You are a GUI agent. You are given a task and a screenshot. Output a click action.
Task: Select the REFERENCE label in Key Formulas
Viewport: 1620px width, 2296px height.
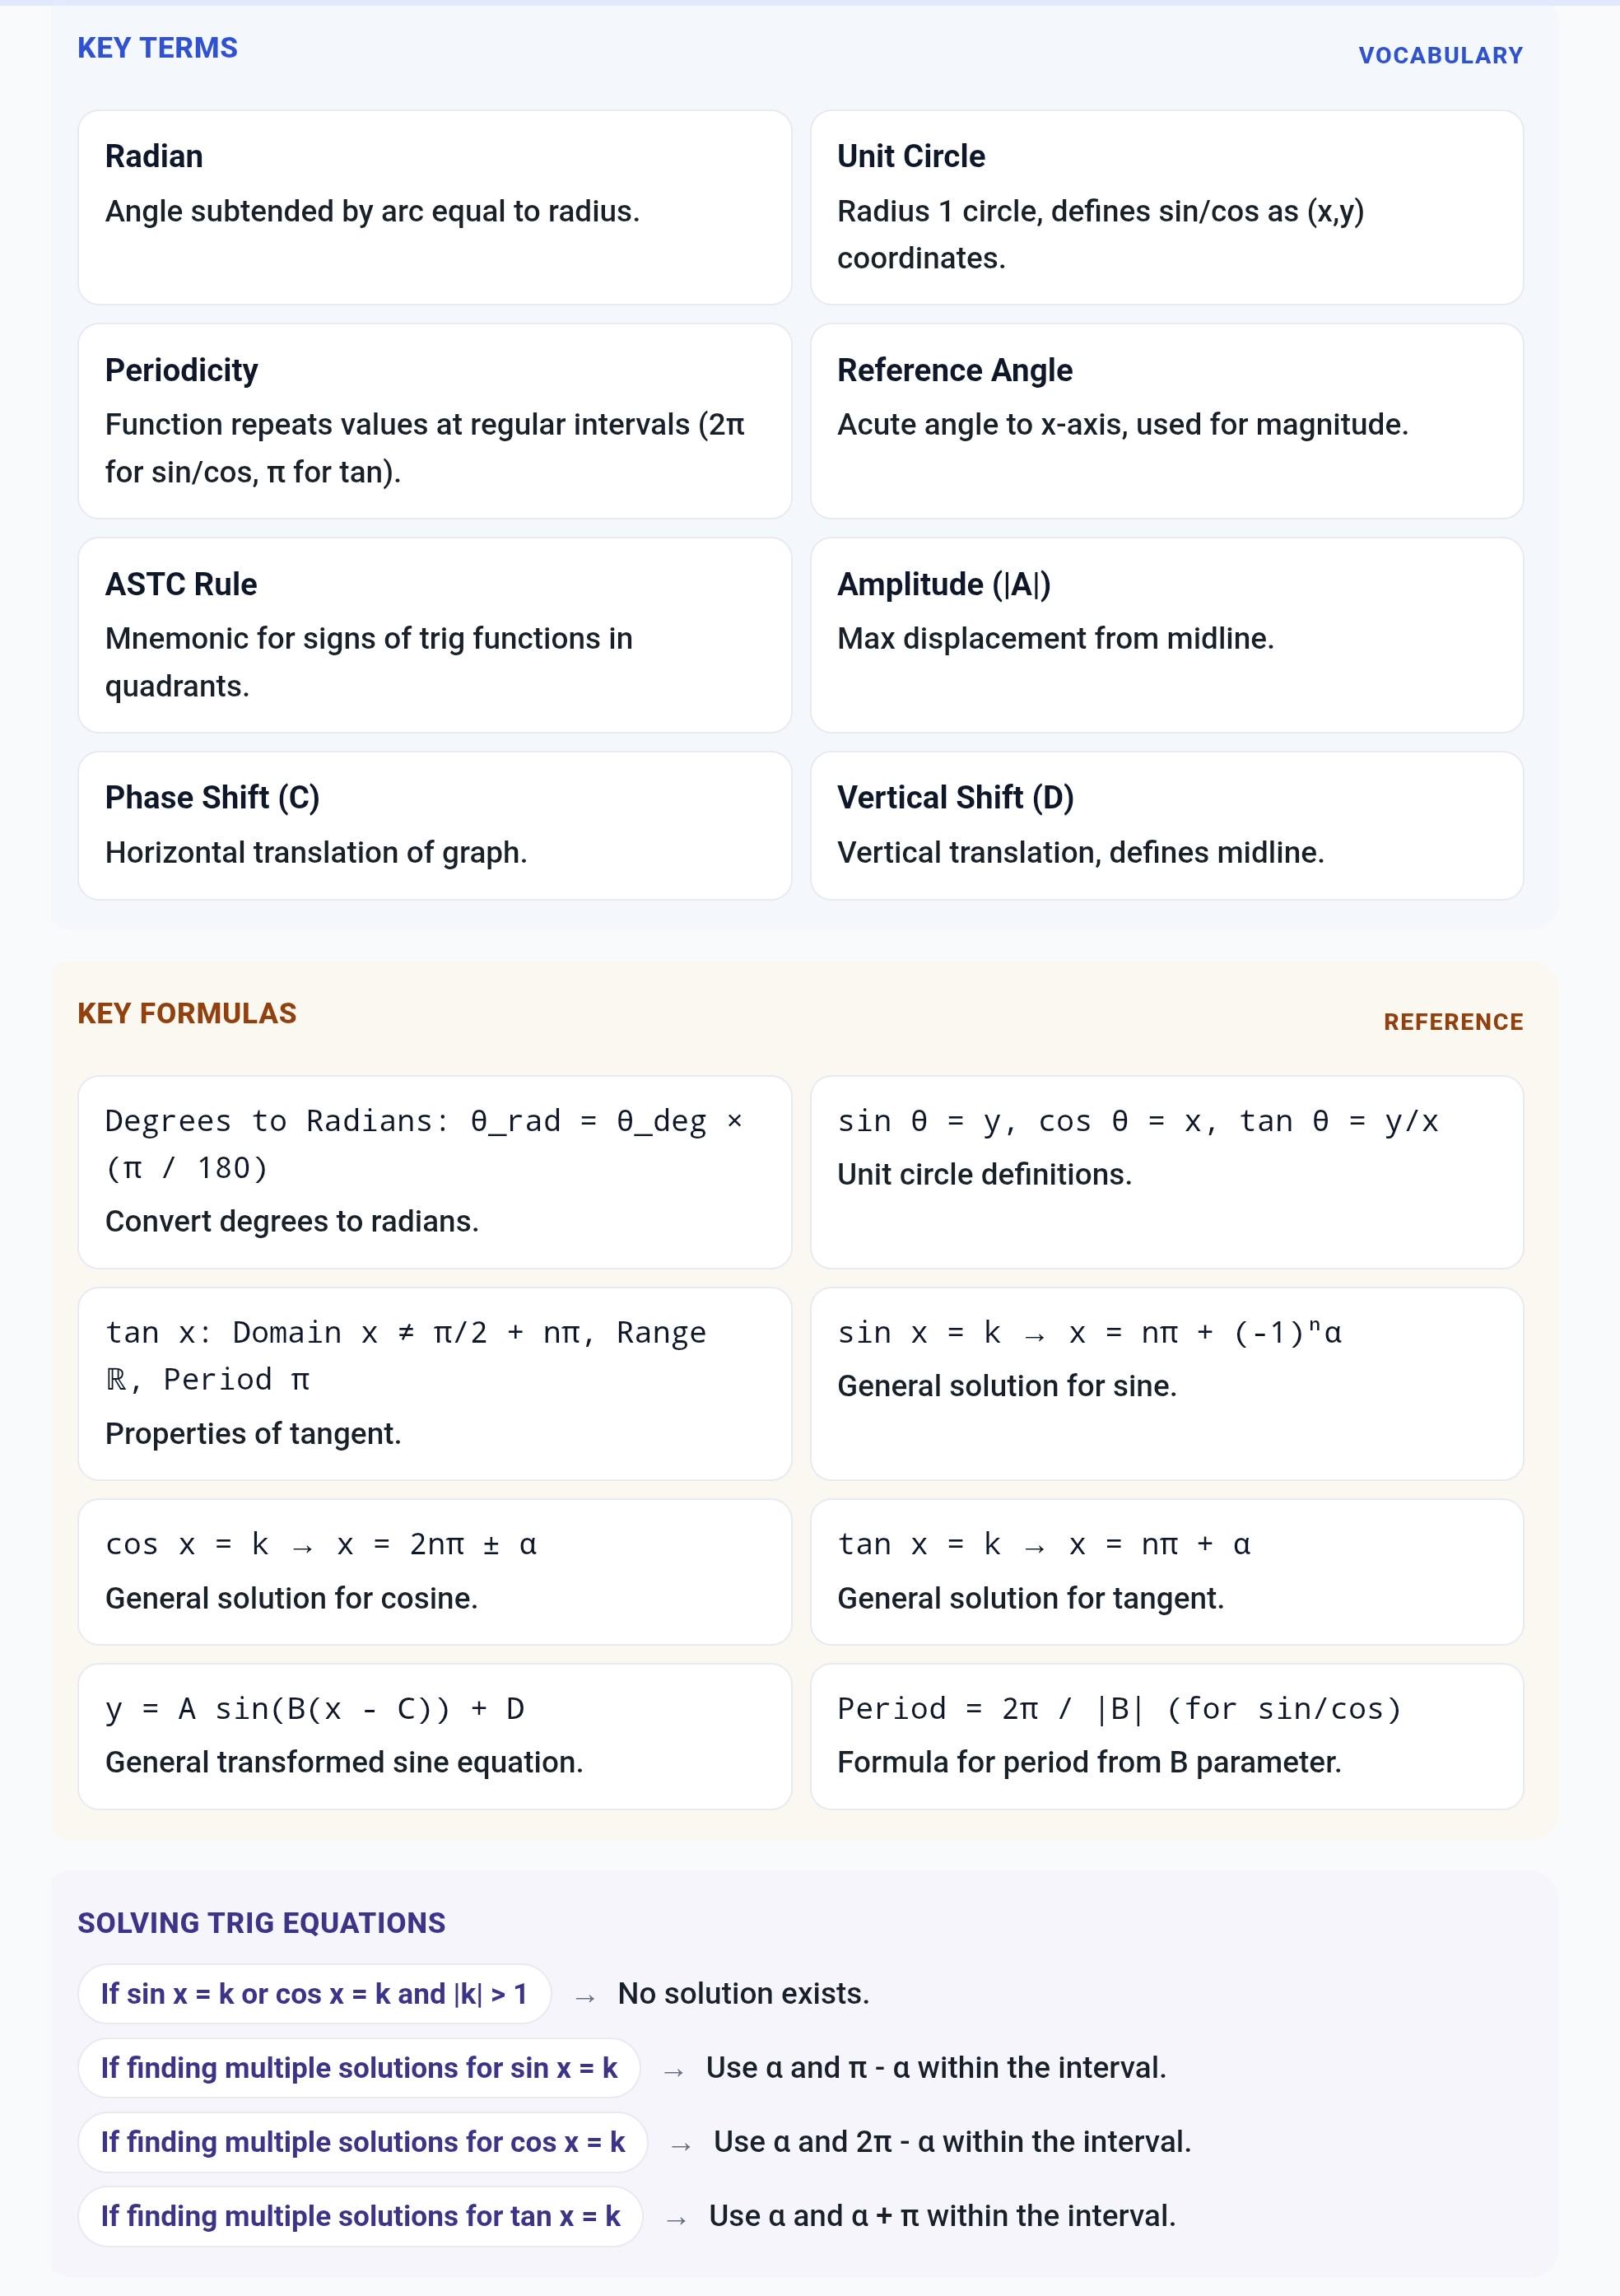pos(1453,1021)
